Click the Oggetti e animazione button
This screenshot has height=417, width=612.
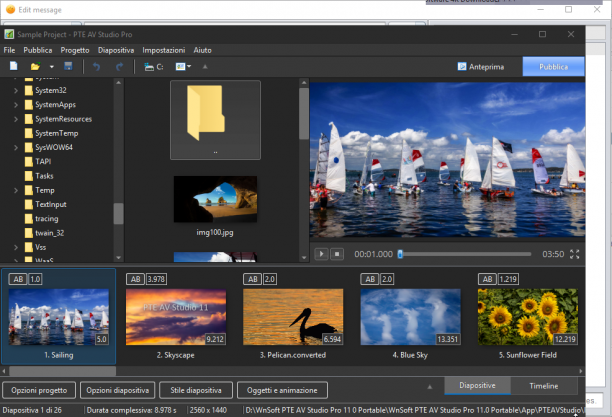tap(282, 390)
